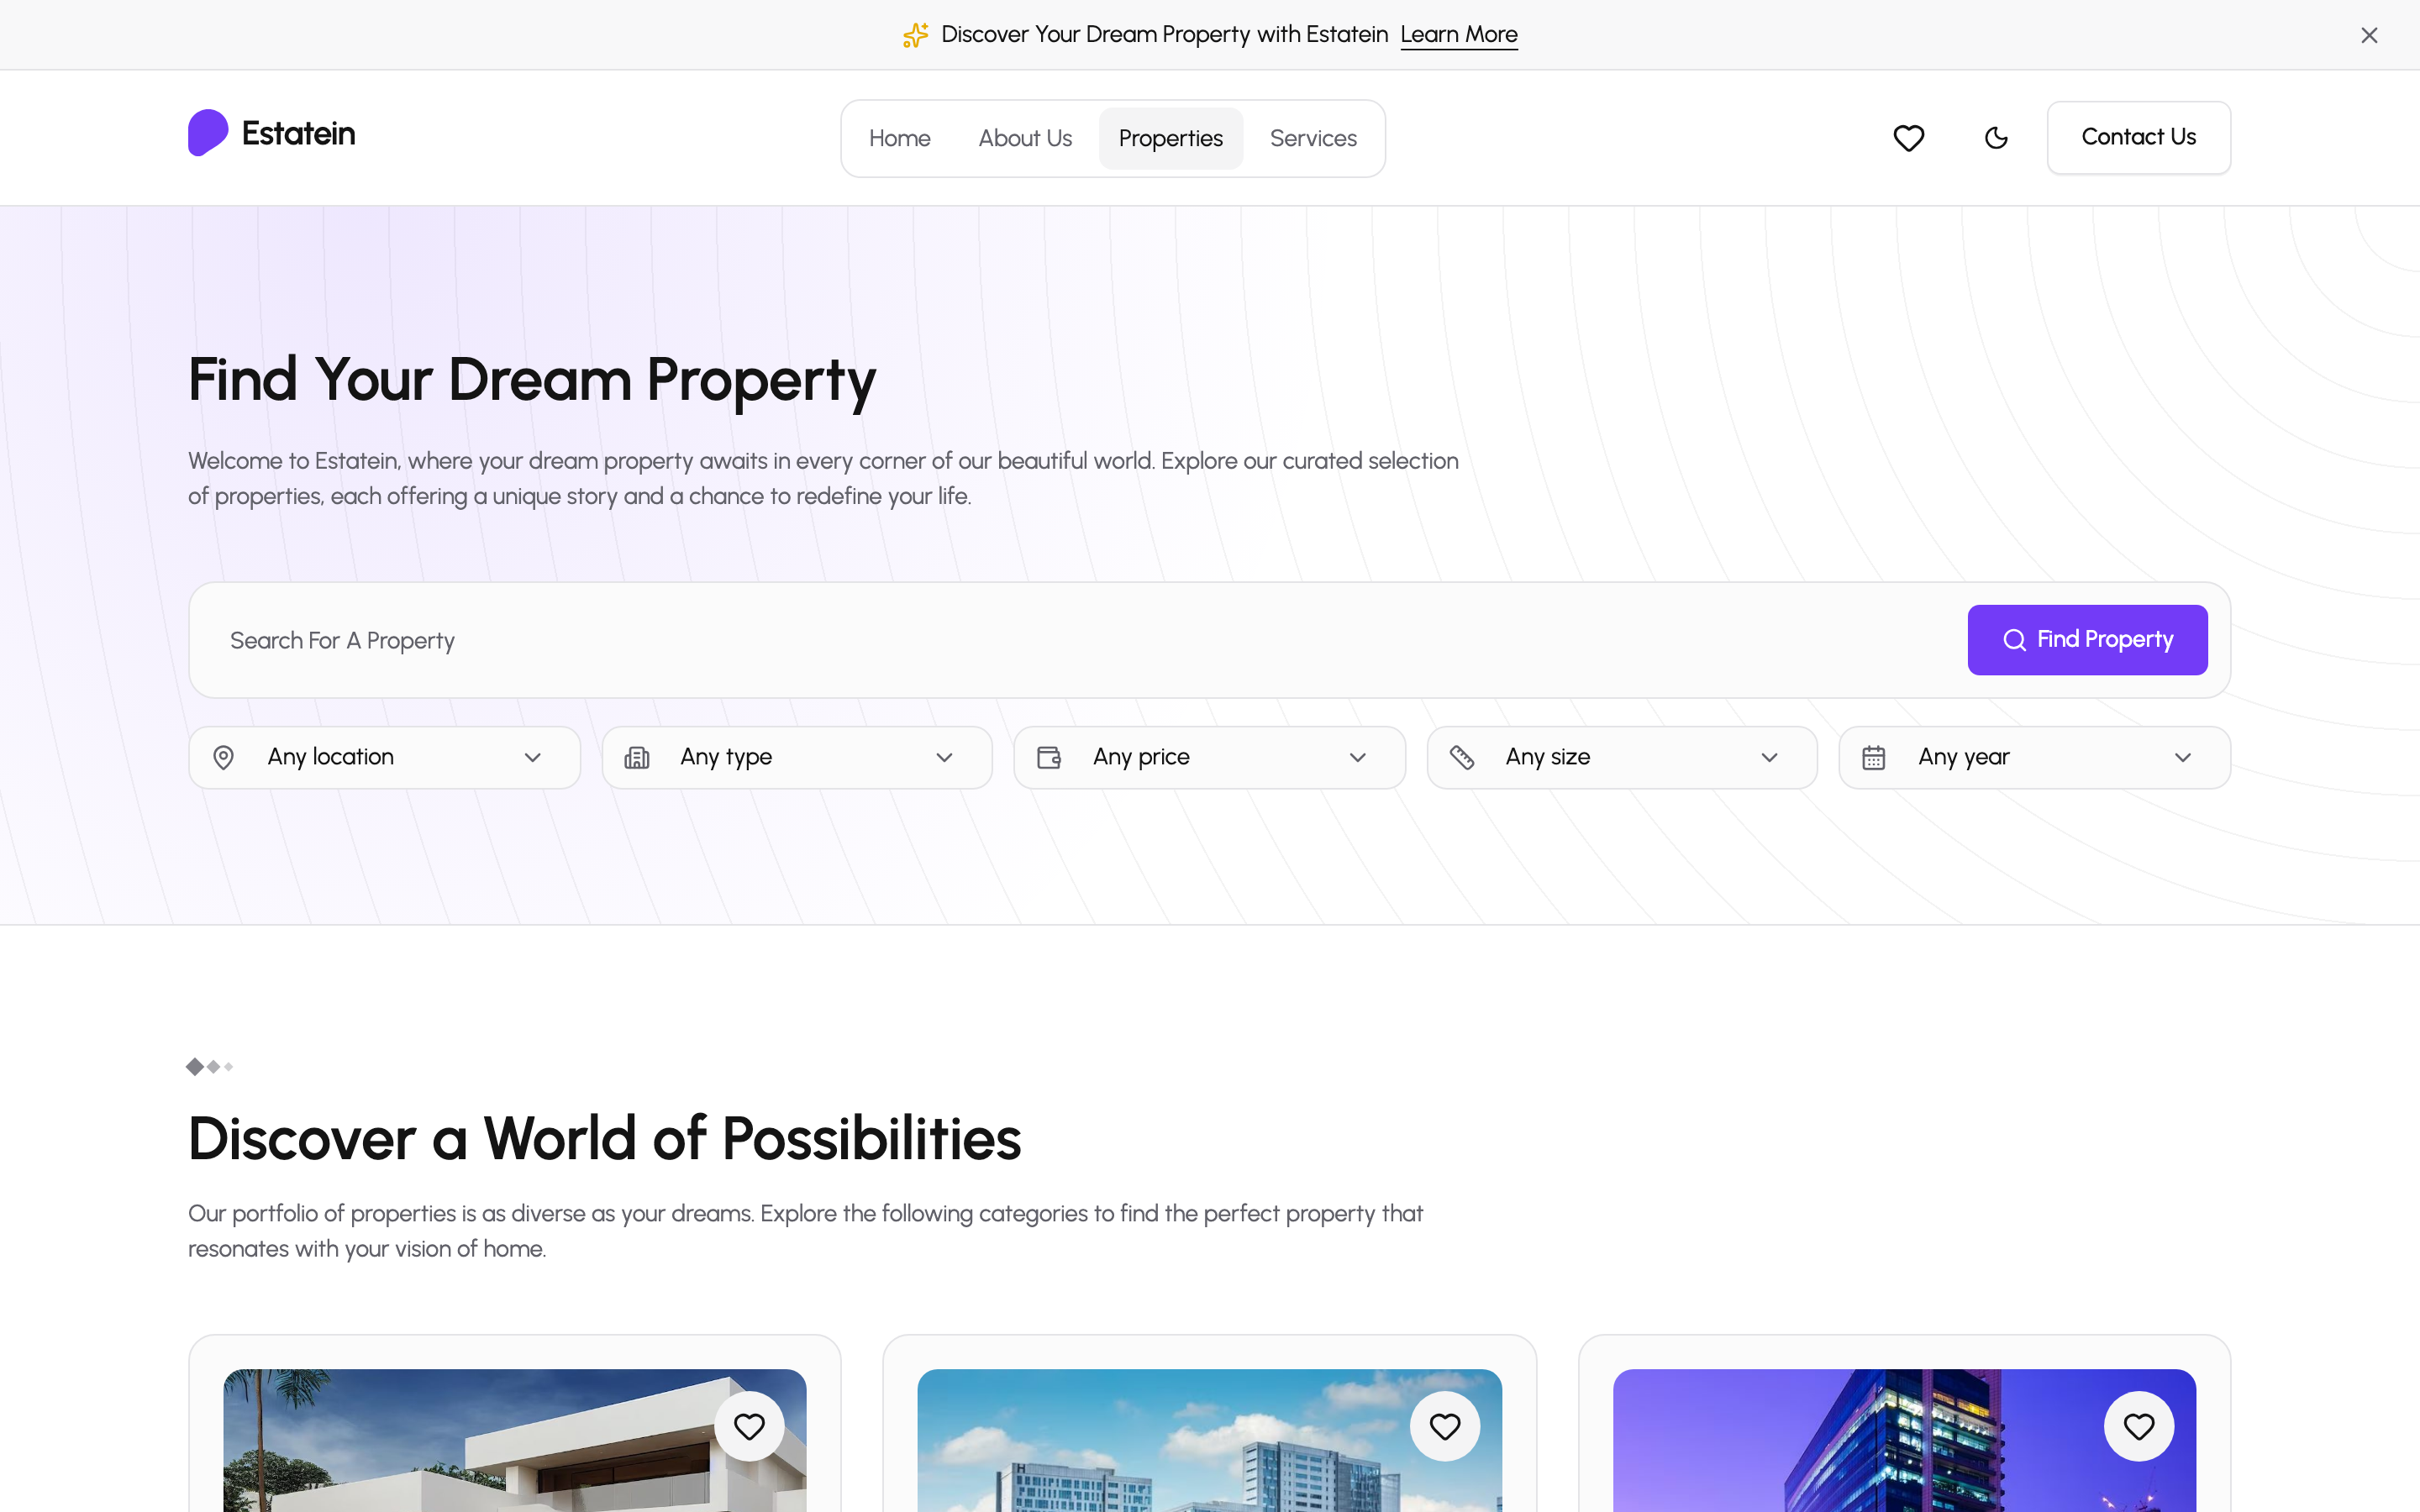This screenshot has height=1512, width=2420.
Task: Open the Any type dropdown
Action: click(797, 757)
